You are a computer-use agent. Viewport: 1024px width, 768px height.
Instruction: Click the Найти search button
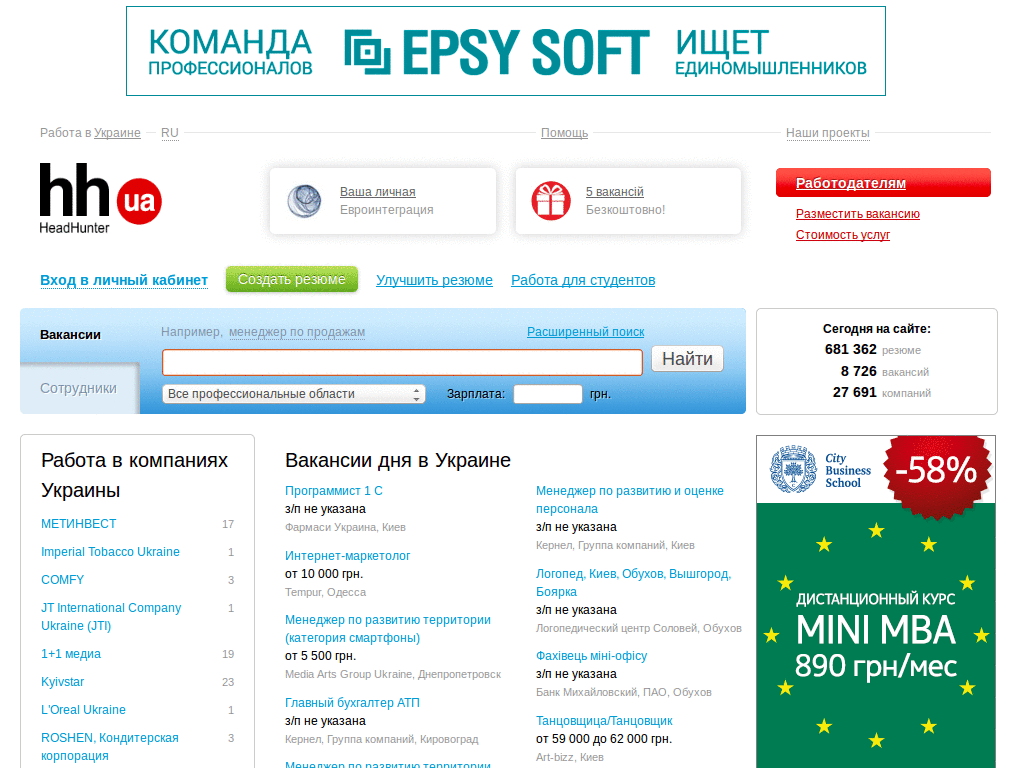tap(687, 359)
